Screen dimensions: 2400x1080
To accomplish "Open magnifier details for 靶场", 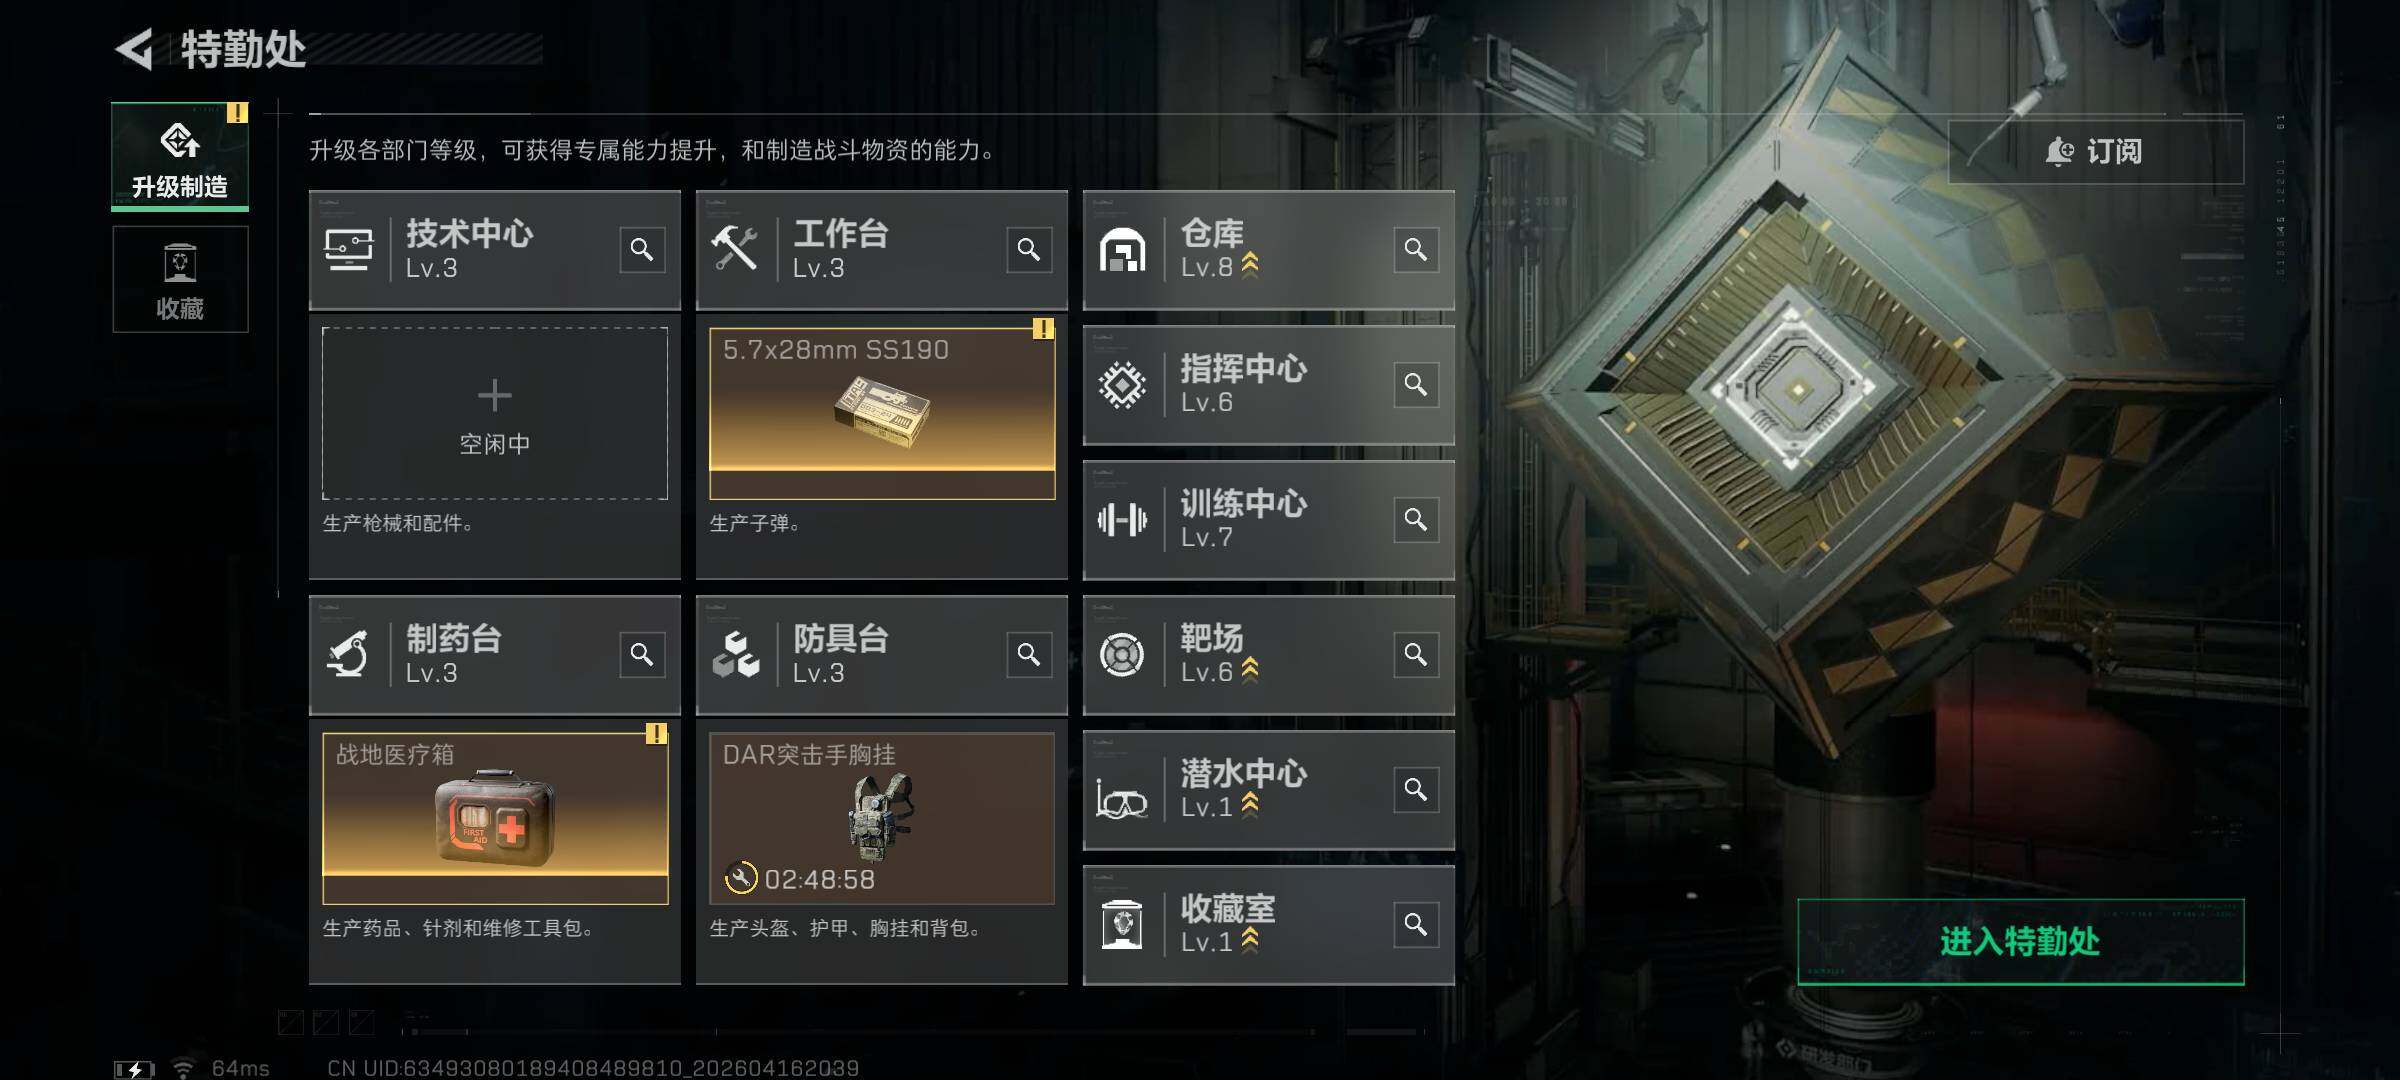I will coord(1416,654).
